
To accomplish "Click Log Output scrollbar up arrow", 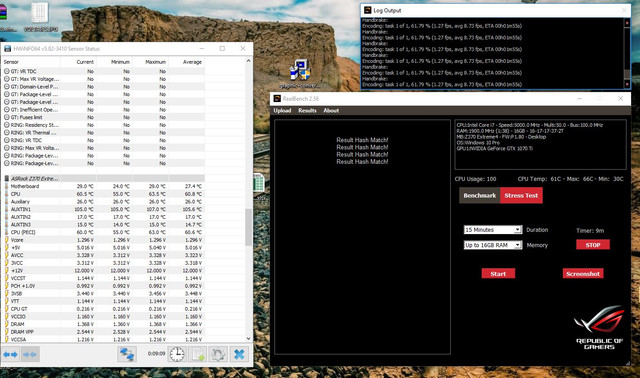I will [x=627, y=22].
